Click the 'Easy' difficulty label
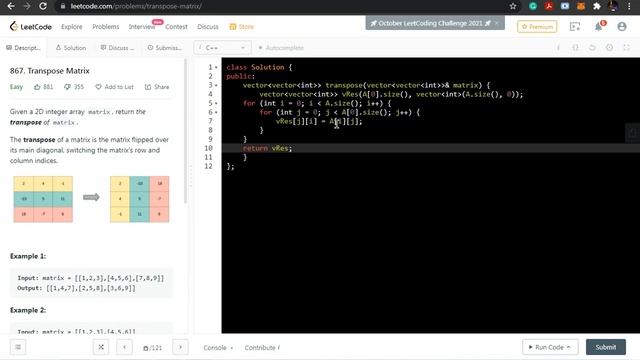 point(16,87)
